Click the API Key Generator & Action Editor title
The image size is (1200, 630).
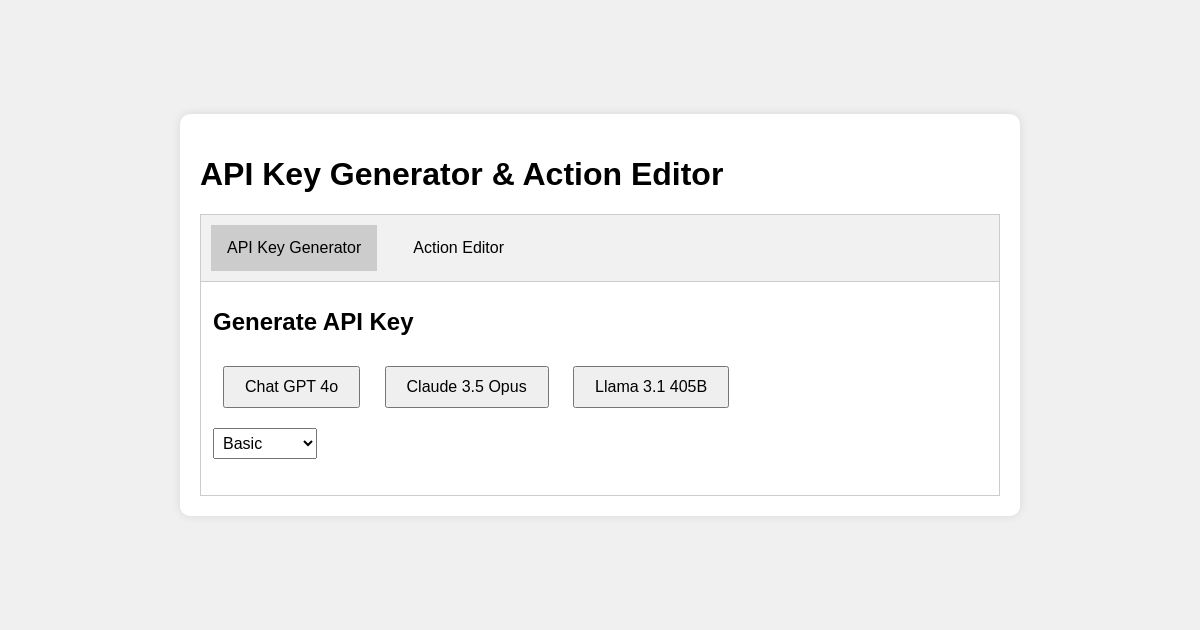(461, 174)
